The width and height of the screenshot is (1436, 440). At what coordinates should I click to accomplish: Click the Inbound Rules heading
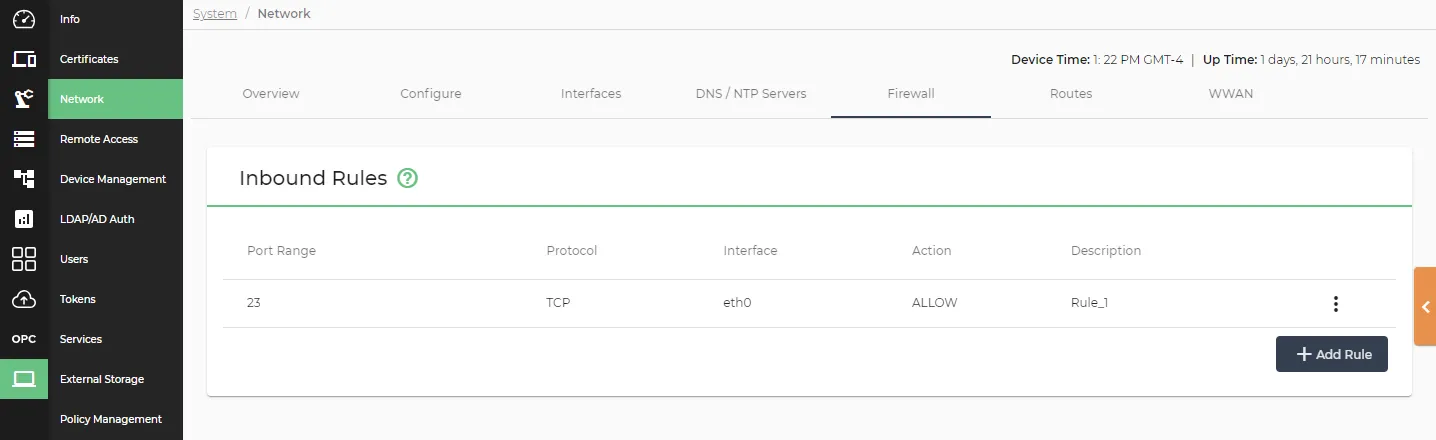point(313,178)
